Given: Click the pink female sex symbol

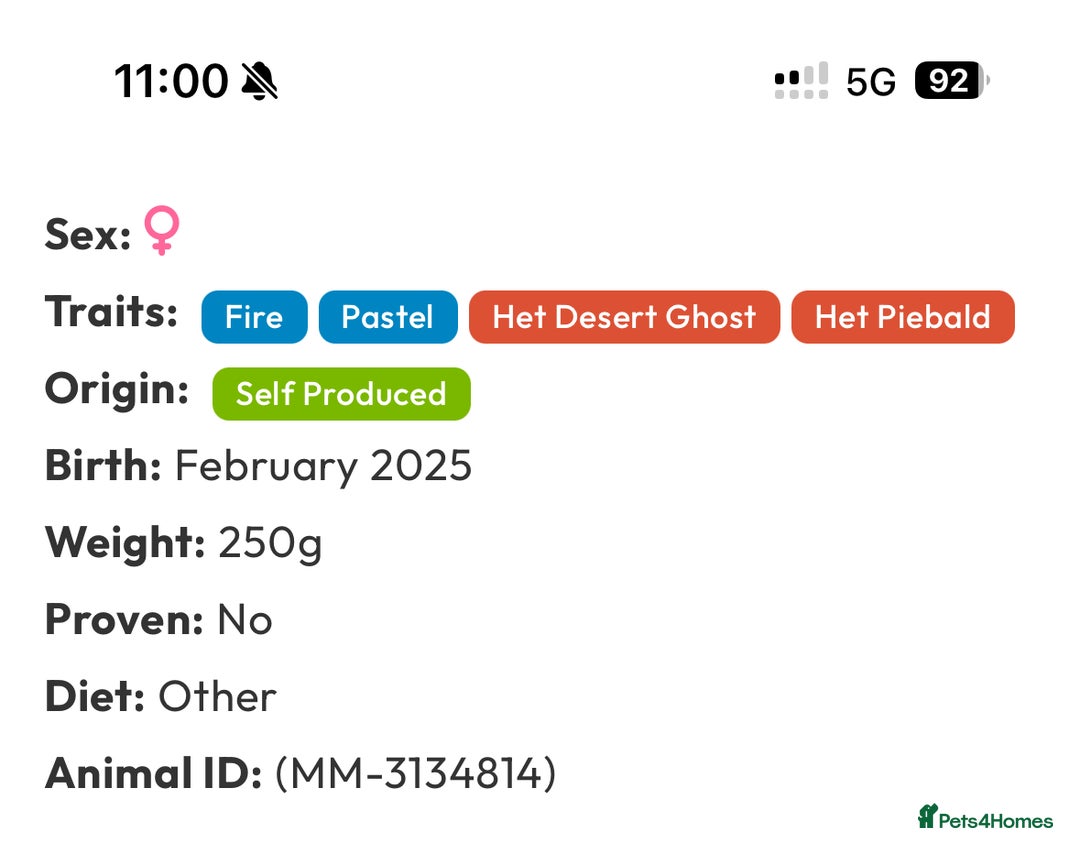Looking at the screenshot, I should coord(162,231).
